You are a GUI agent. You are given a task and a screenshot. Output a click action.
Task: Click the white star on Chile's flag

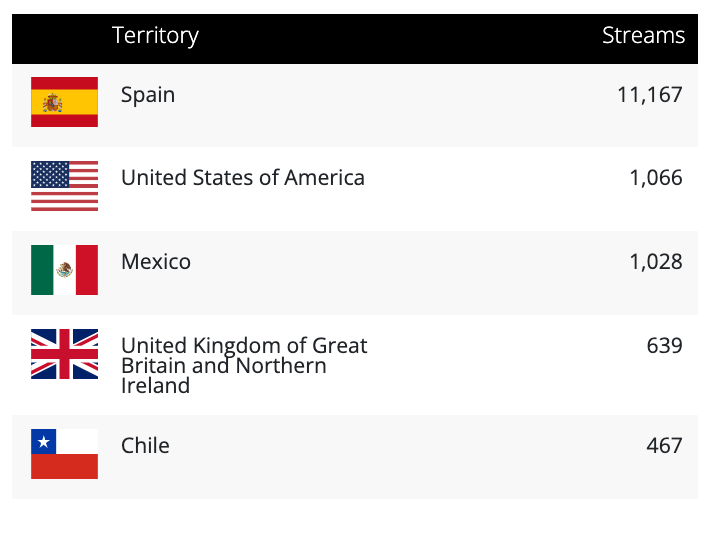pos(43,441)
